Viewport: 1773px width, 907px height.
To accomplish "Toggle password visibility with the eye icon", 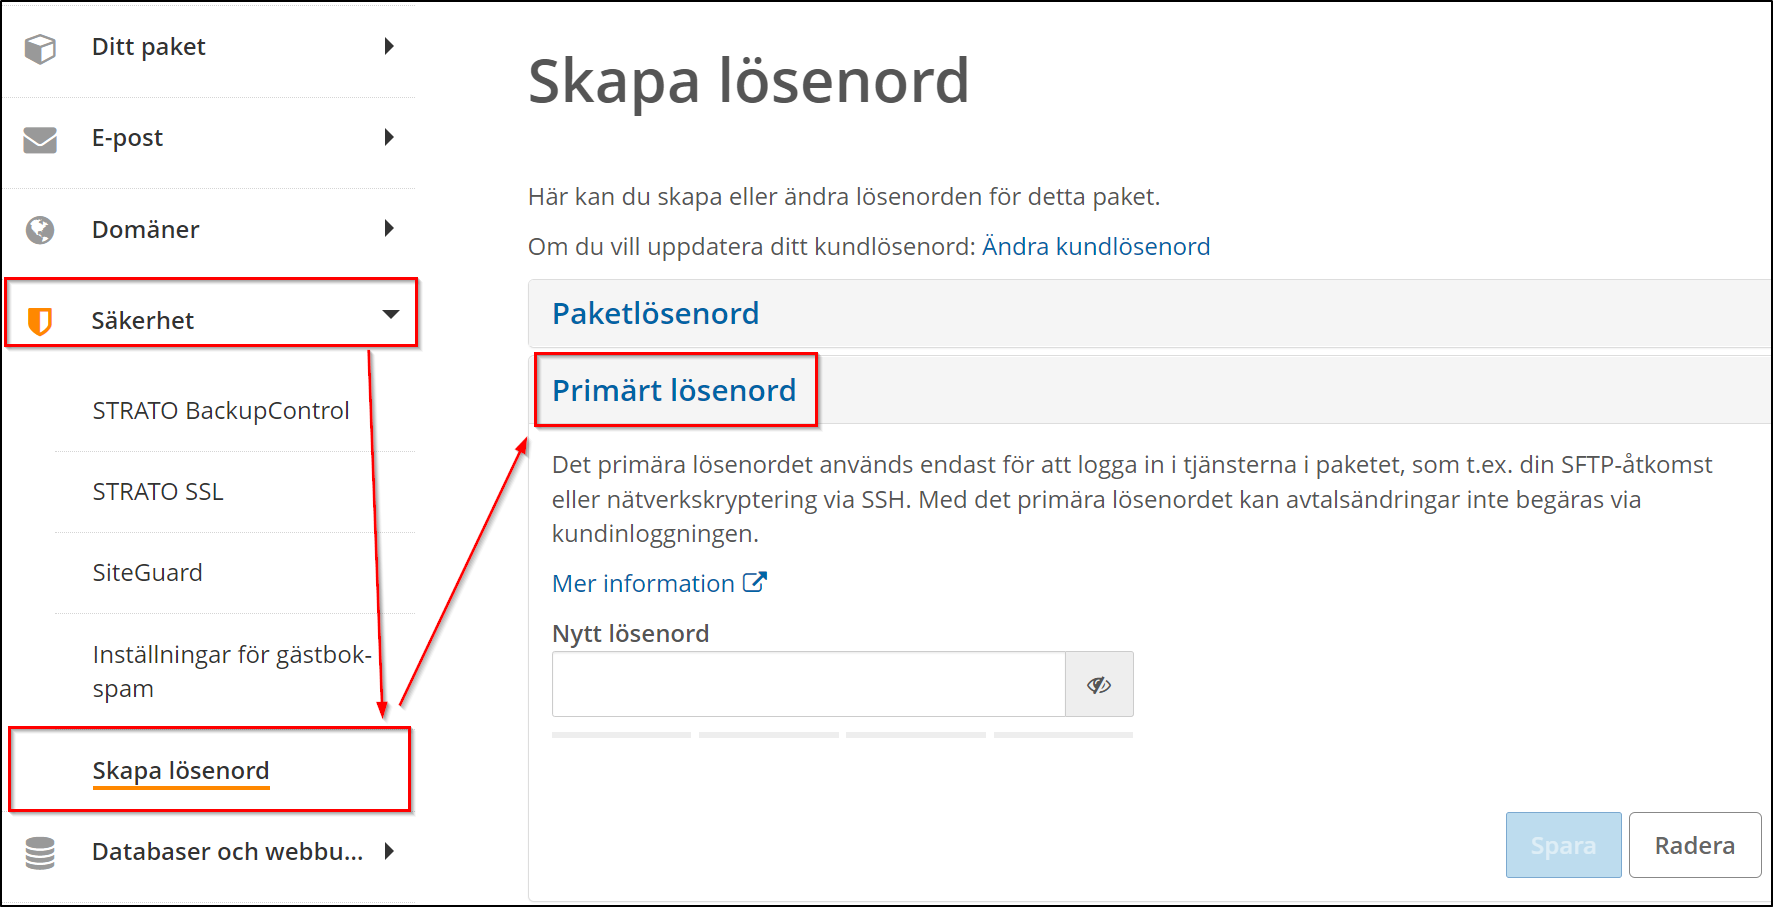I will (1099, 685).
